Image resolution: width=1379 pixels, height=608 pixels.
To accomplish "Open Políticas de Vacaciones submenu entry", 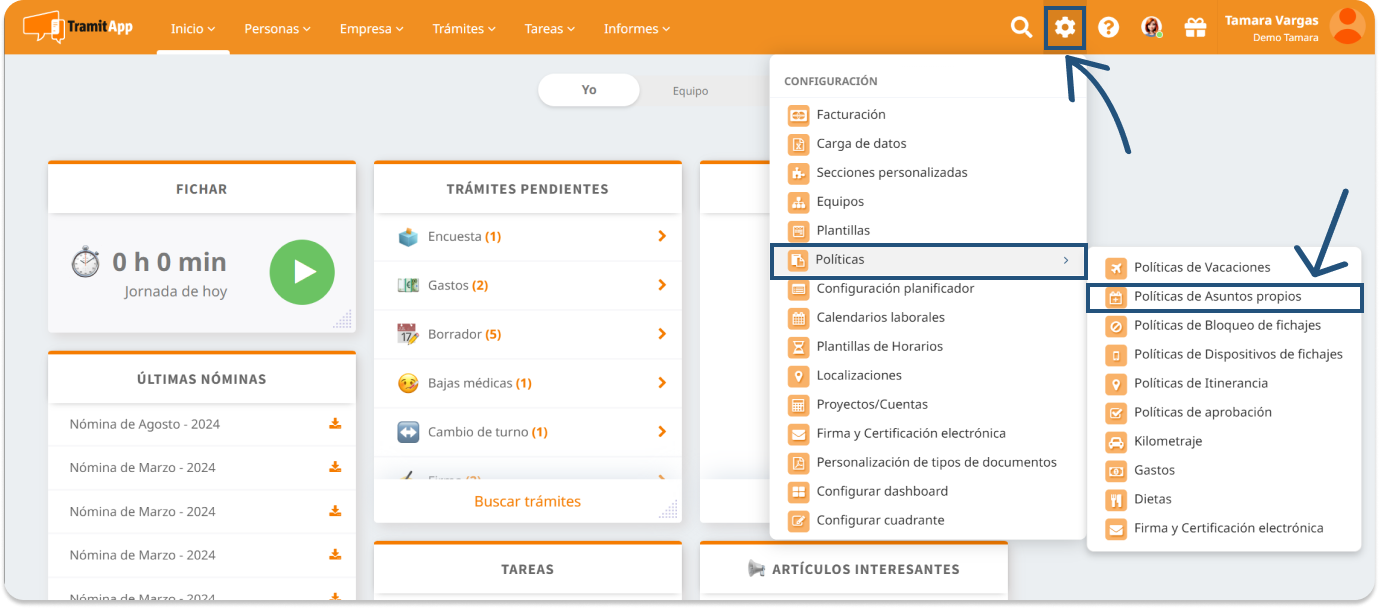I will (x=1202, y=268).
